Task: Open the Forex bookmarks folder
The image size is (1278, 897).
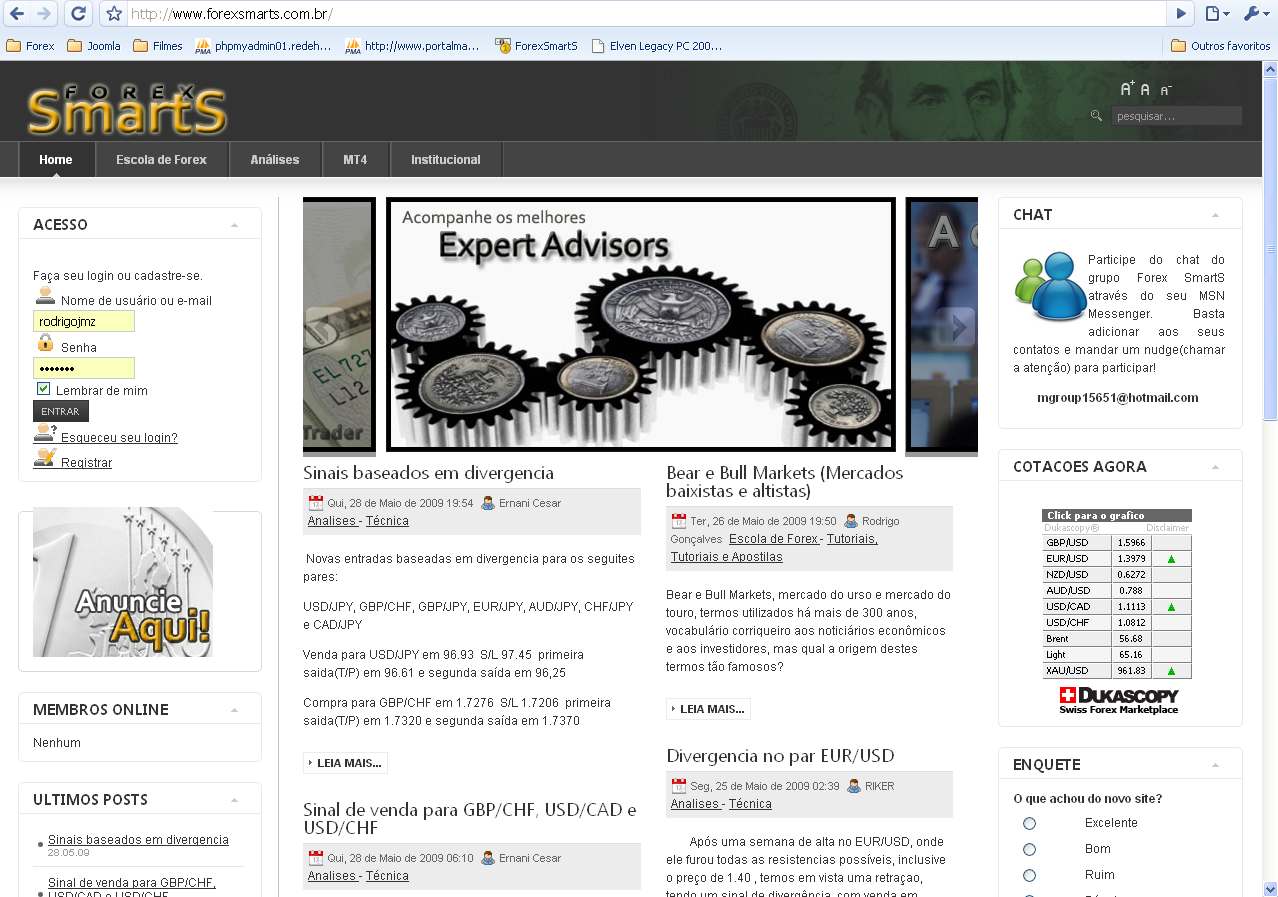Action: [31, 46]
